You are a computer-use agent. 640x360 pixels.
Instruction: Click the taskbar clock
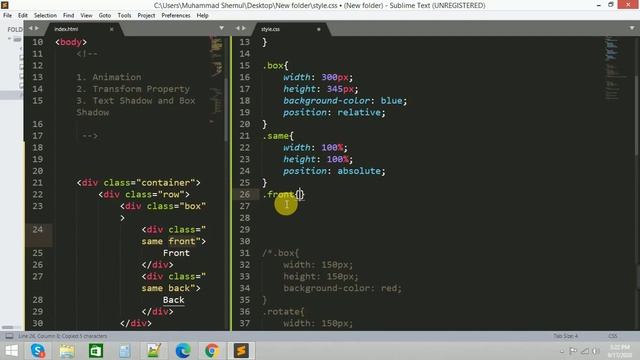(x=620, y=351)
